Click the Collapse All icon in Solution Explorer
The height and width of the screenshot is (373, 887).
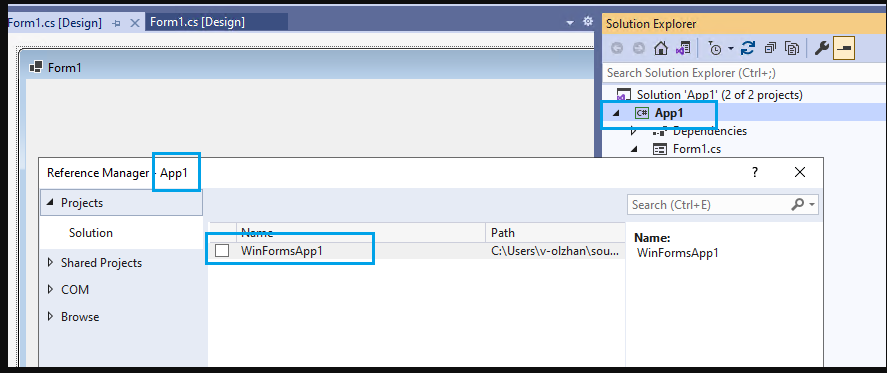click(x=770, y=49)
